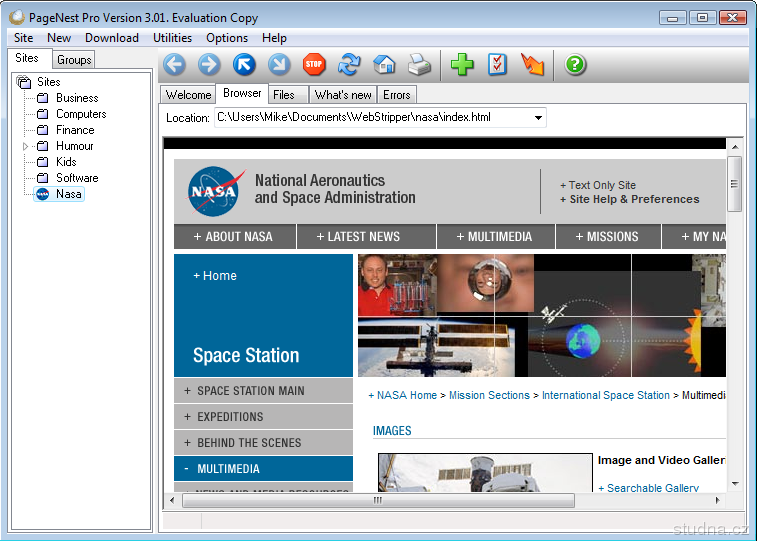Click the checklist icon in toolbar

(x=497, y=65)
